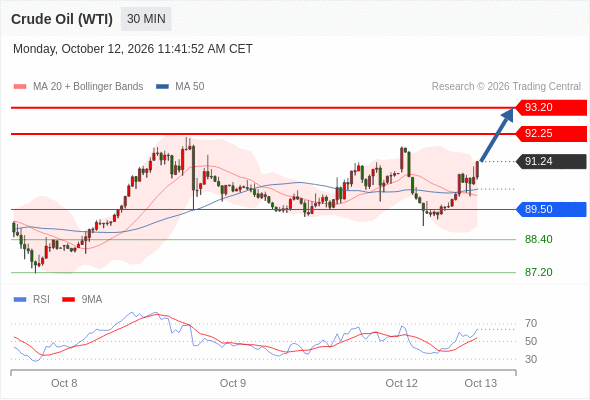Click the MA 20 + Bollinger Bands pink swatch

click(20, 87)
